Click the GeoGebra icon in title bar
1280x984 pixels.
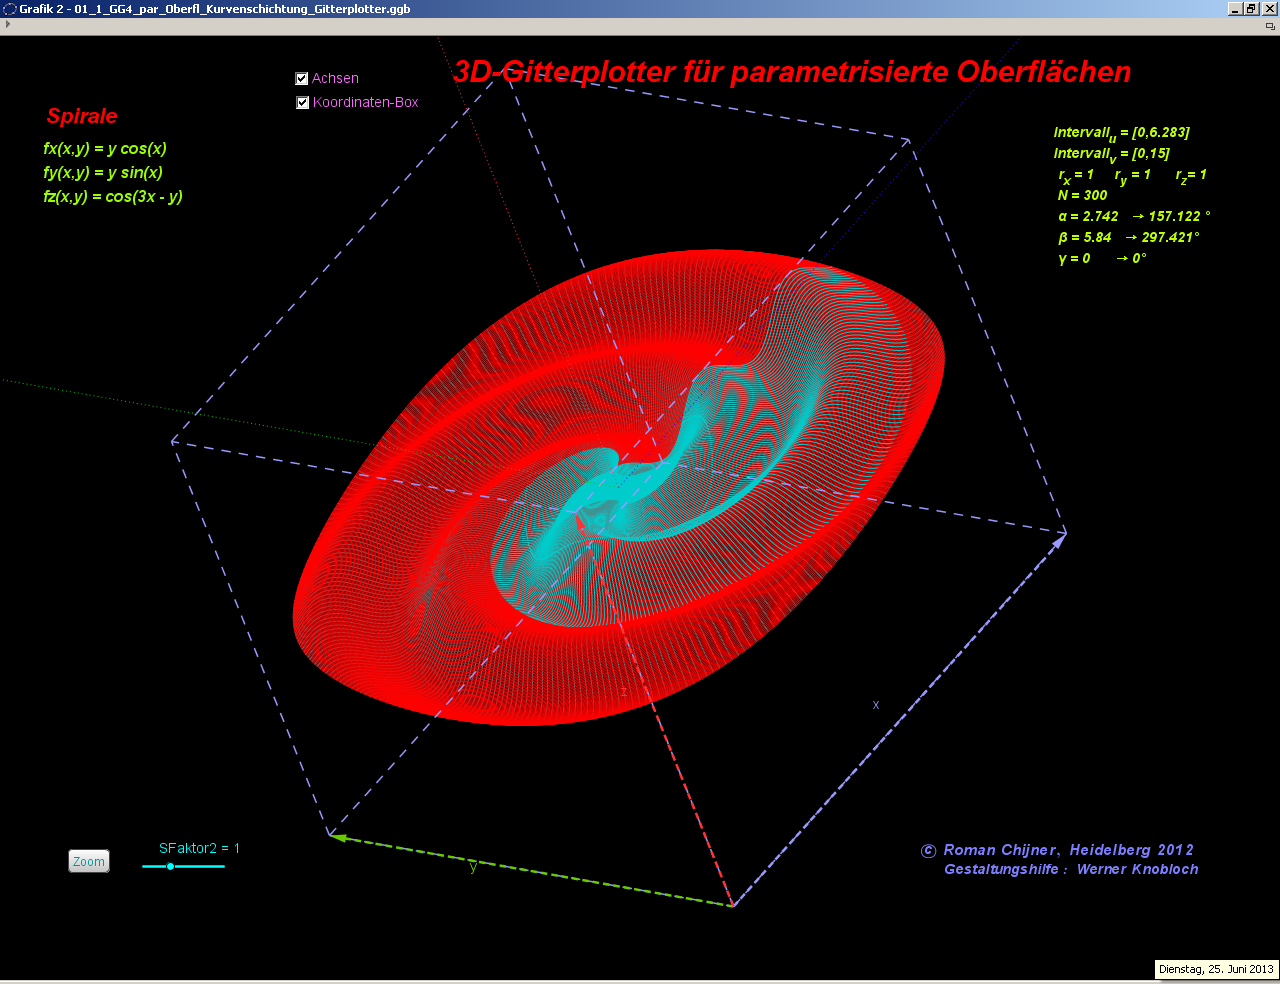coord(10,9)
